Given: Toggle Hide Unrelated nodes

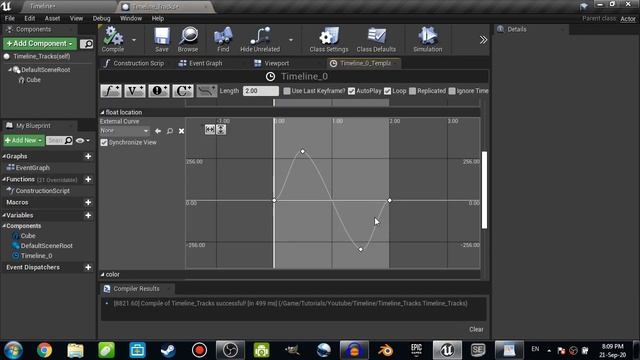Looking at the screenshot, I should pos(260,39).
